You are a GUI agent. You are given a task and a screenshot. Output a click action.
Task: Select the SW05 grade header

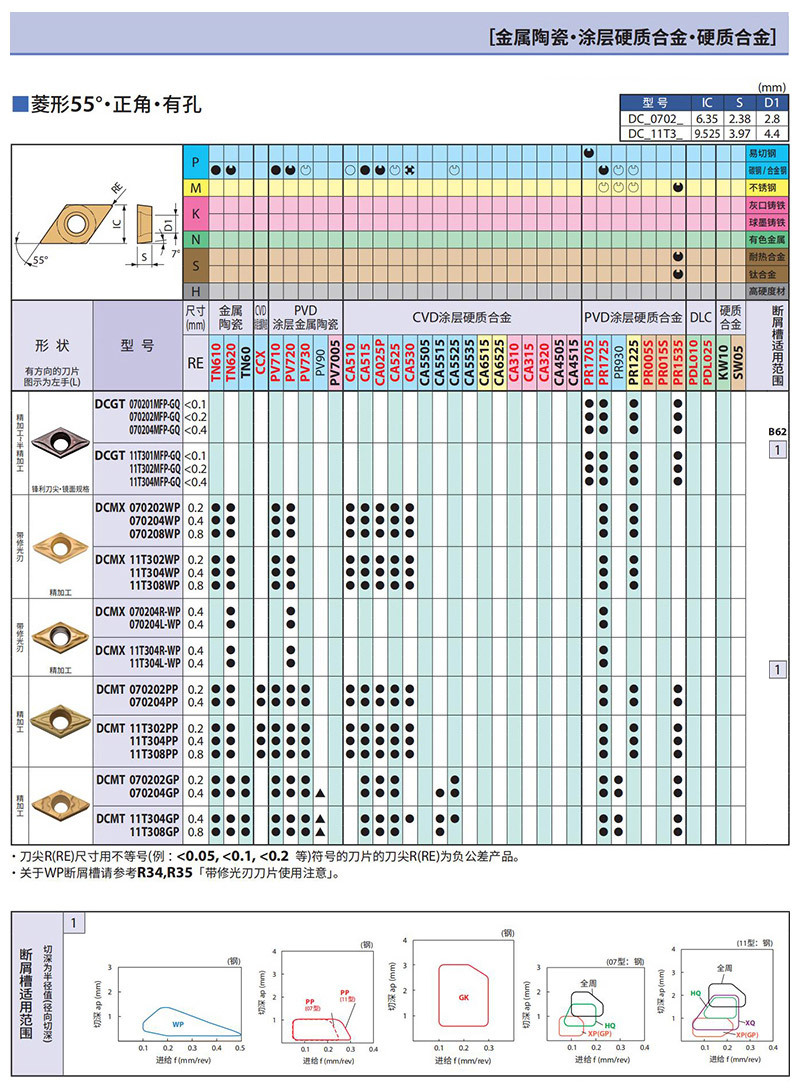[738, 362]
